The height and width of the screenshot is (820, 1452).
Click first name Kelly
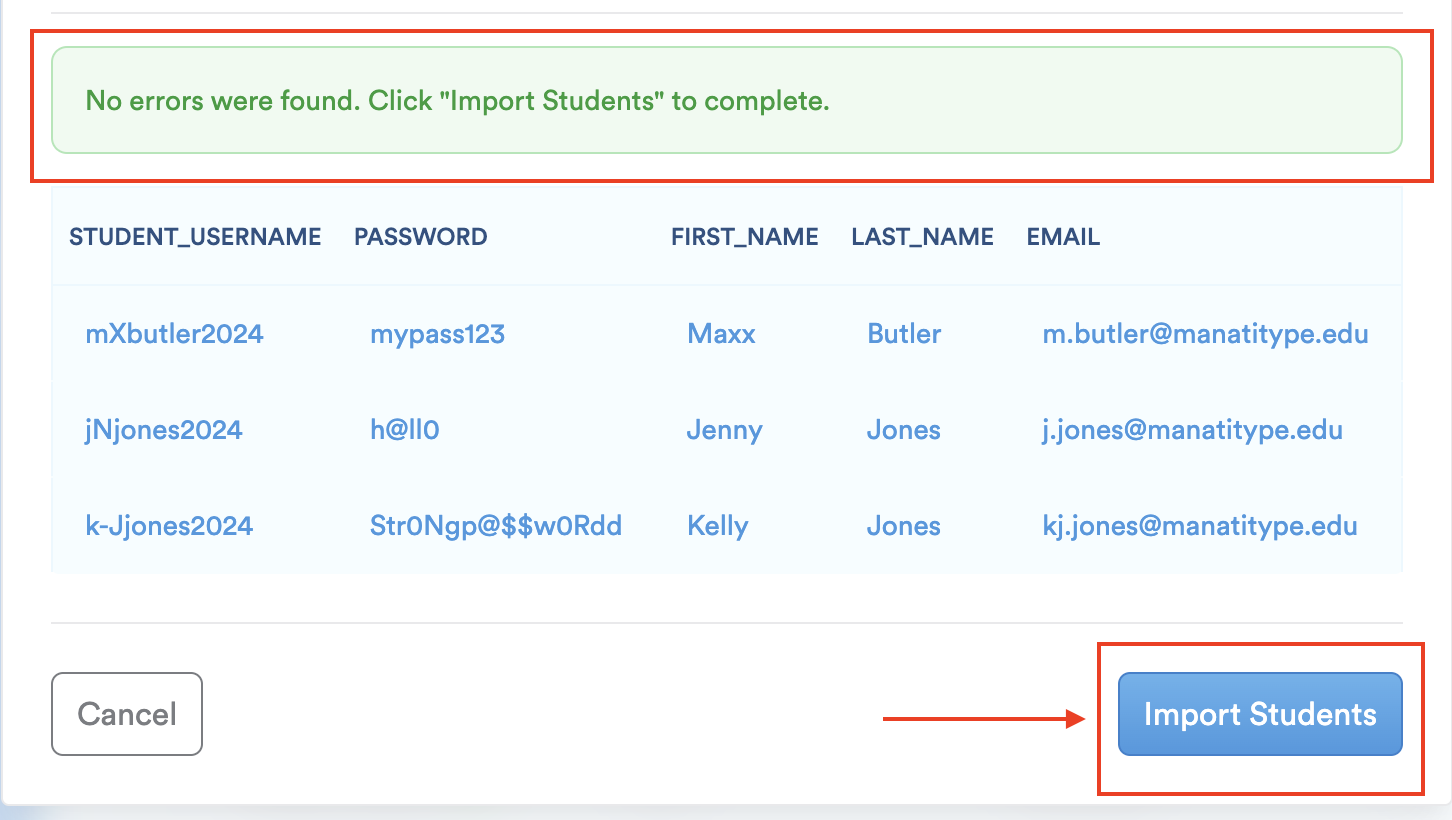click(718, 526)
